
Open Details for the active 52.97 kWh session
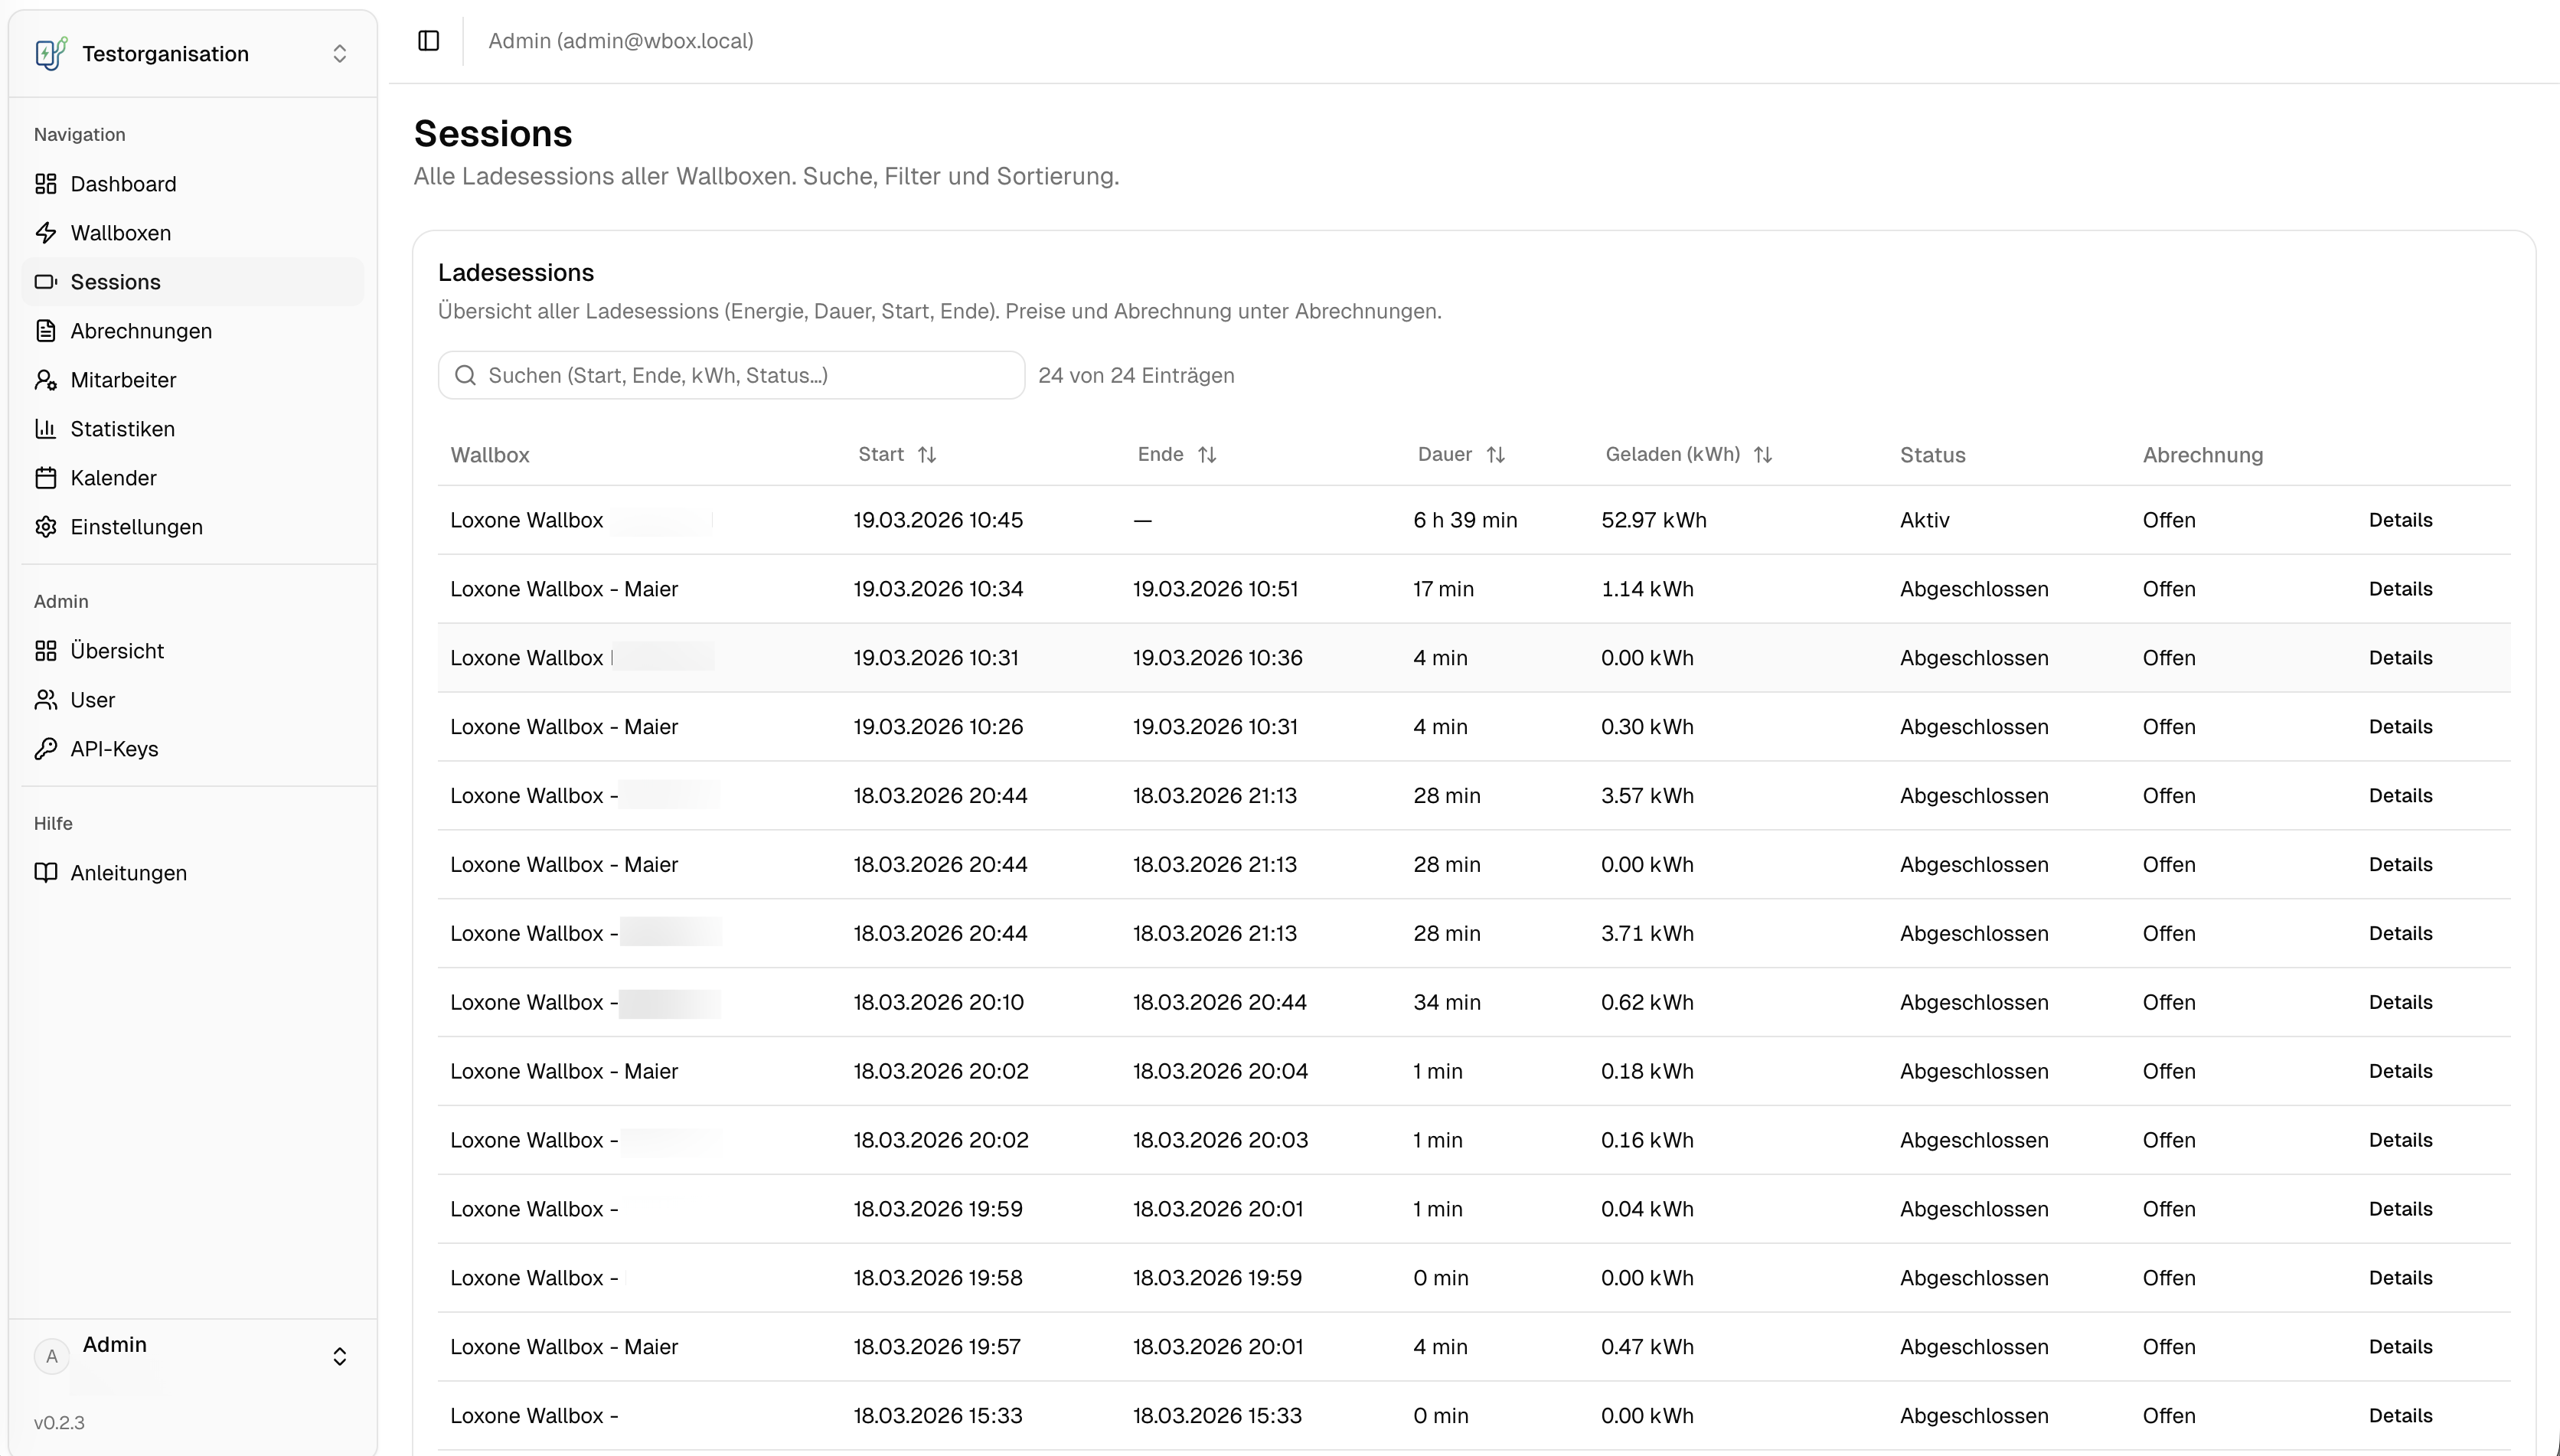click(x=2400, y=520)
